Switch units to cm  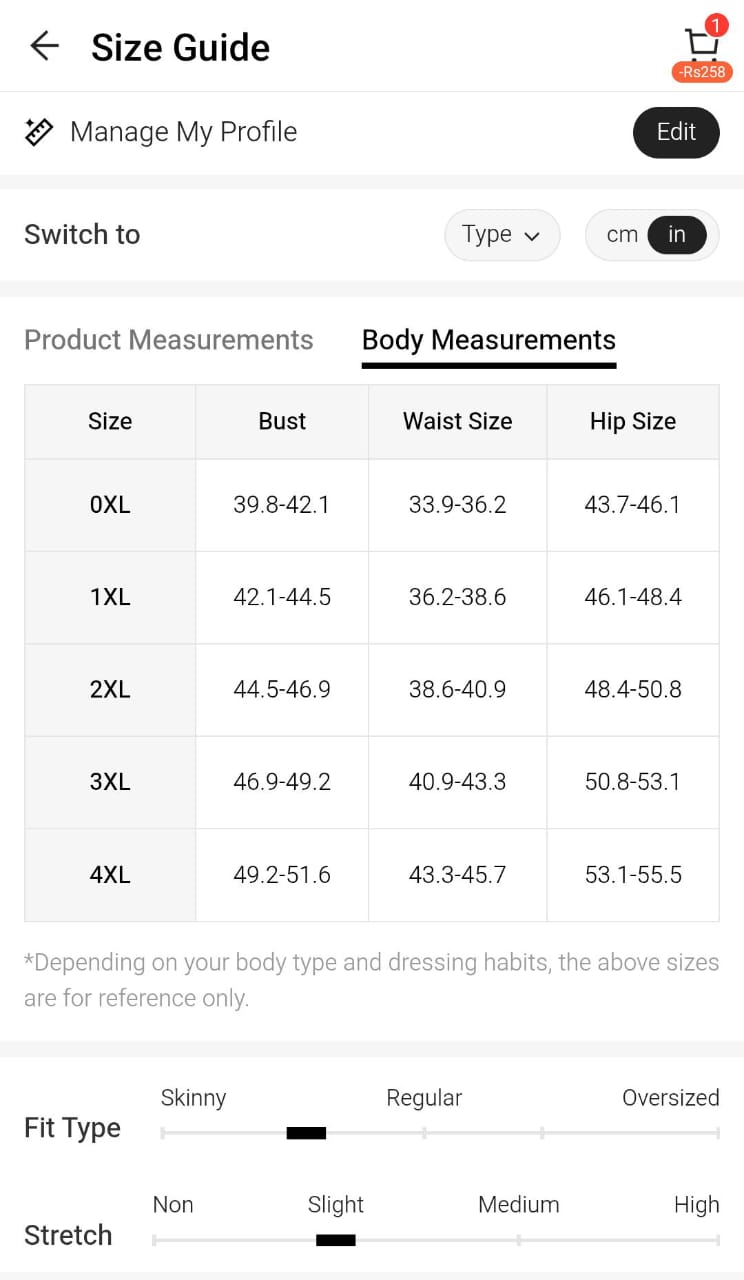coord(622,235)
